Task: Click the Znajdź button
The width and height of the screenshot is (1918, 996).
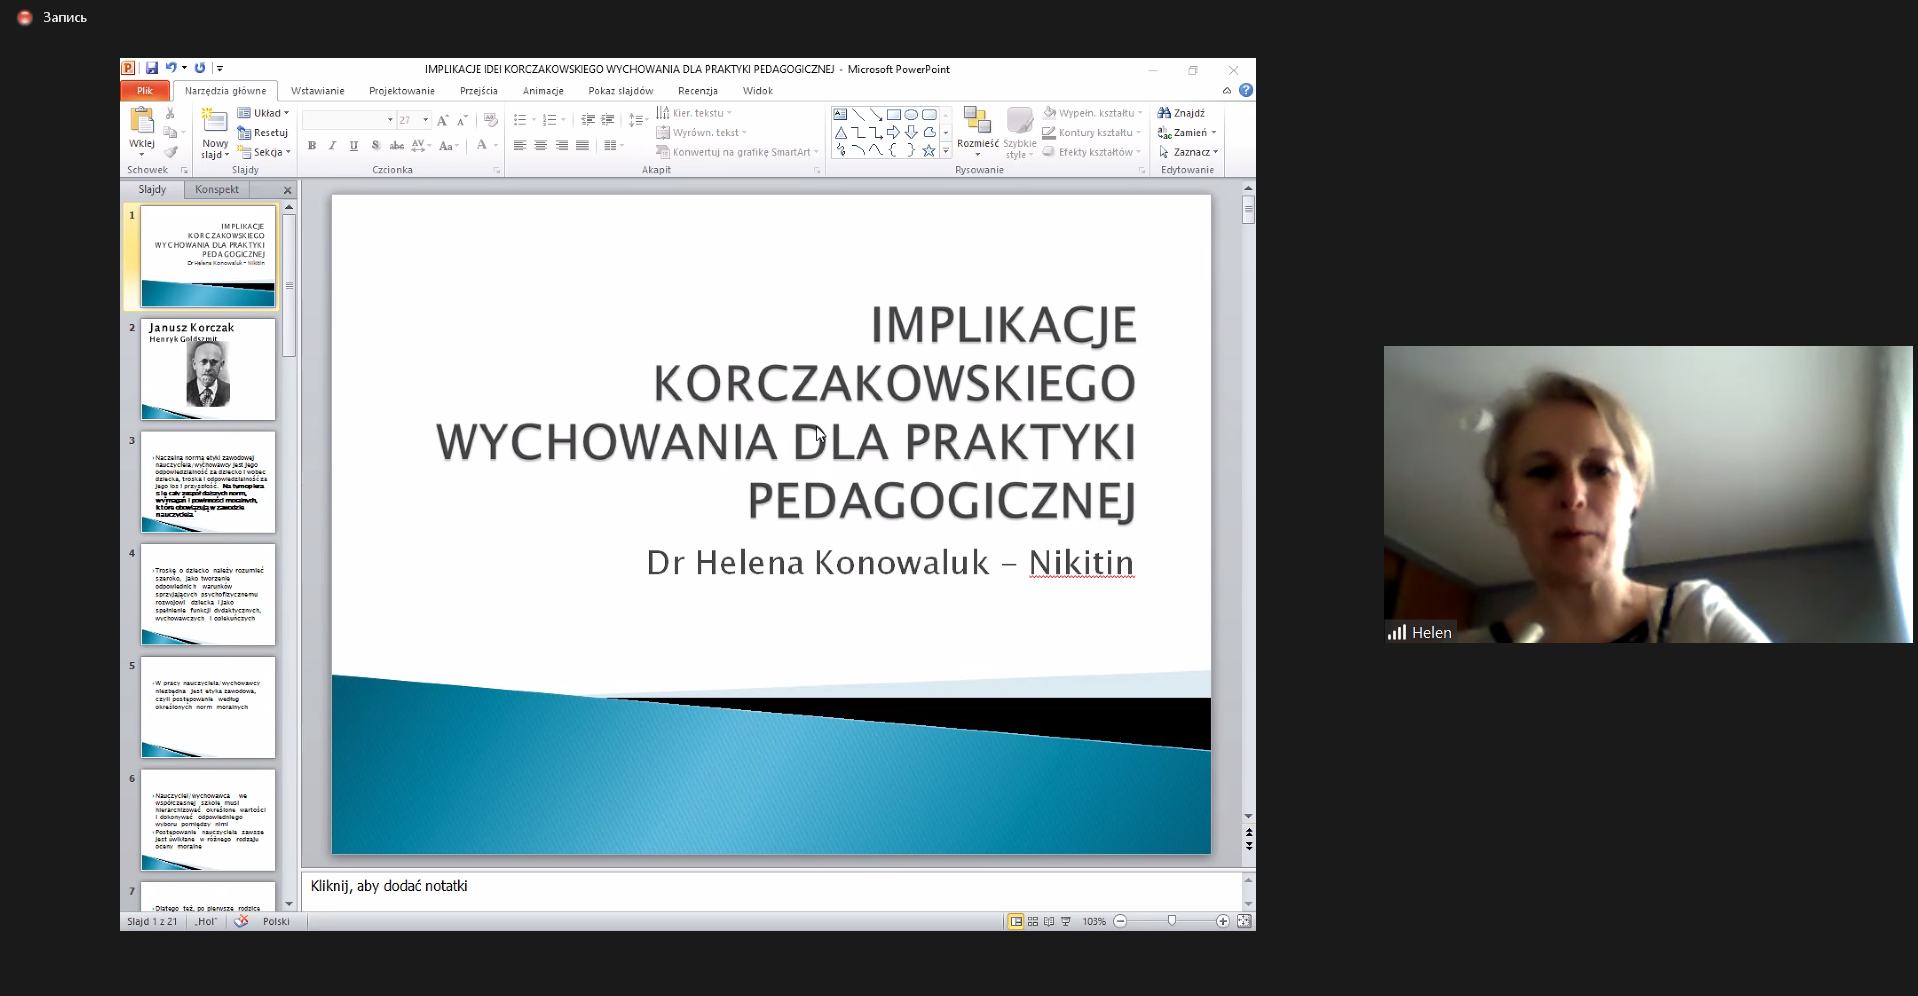Action: 1182,113
